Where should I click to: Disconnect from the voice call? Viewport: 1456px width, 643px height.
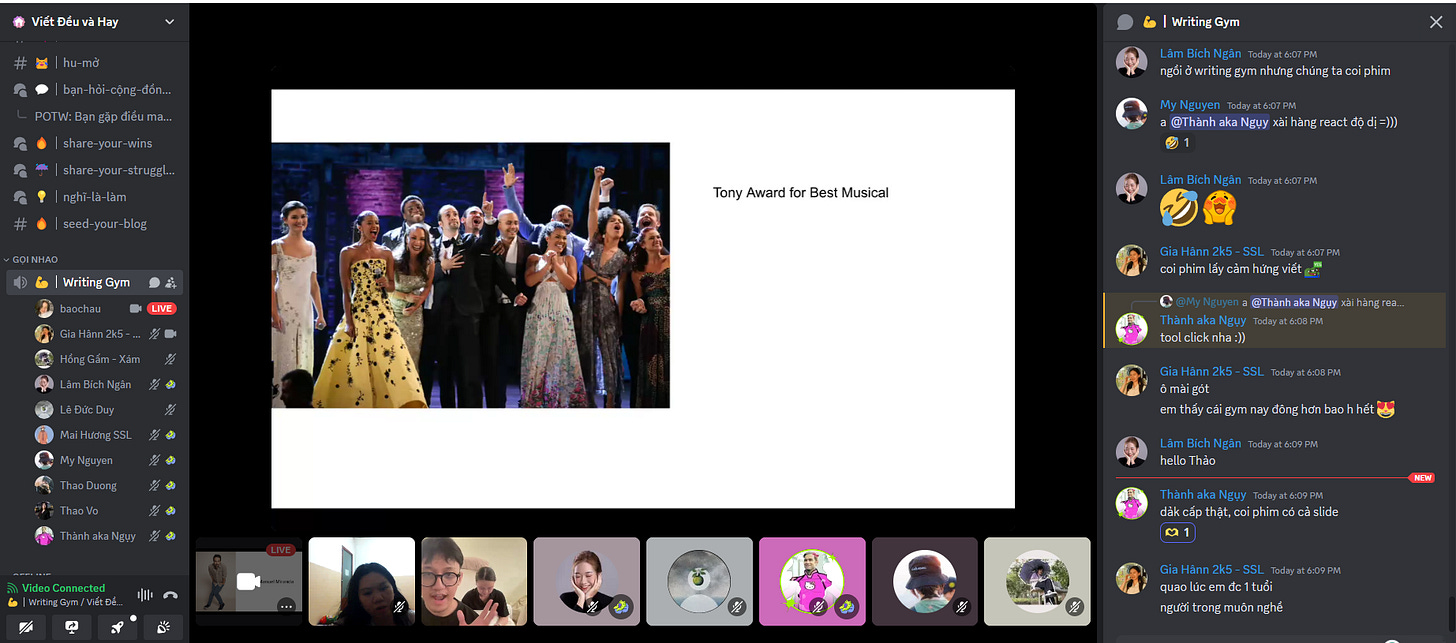[x=171, y=594]
